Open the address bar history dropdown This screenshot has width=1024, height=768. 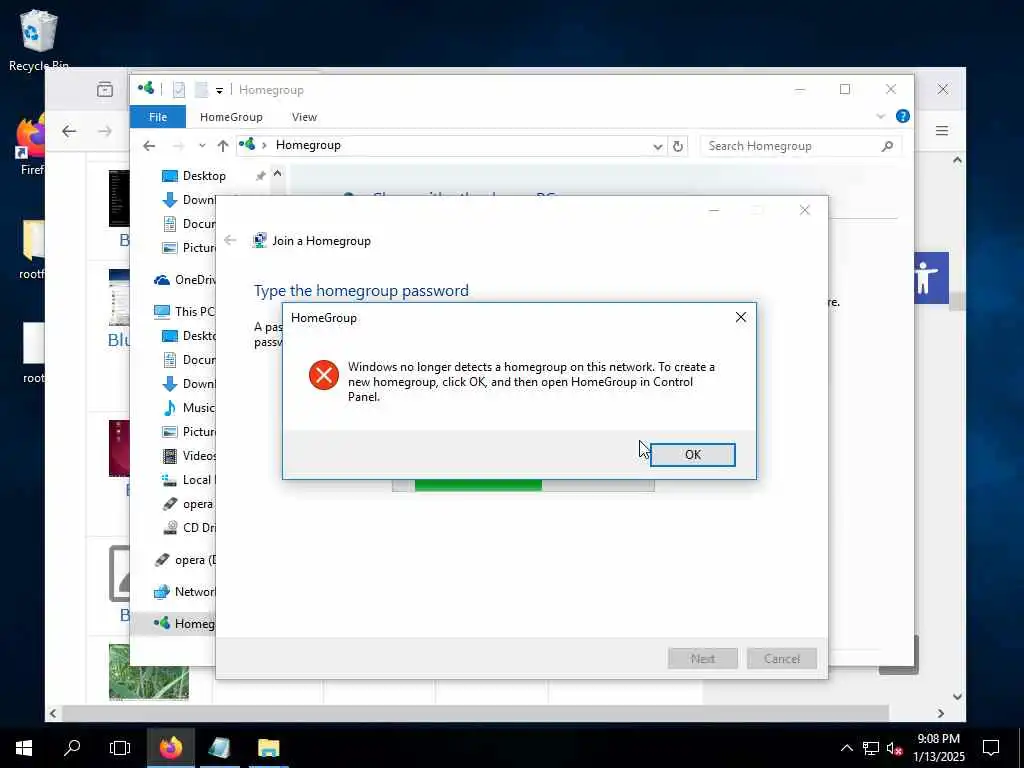pyautogui.click(x=658, y=146)
